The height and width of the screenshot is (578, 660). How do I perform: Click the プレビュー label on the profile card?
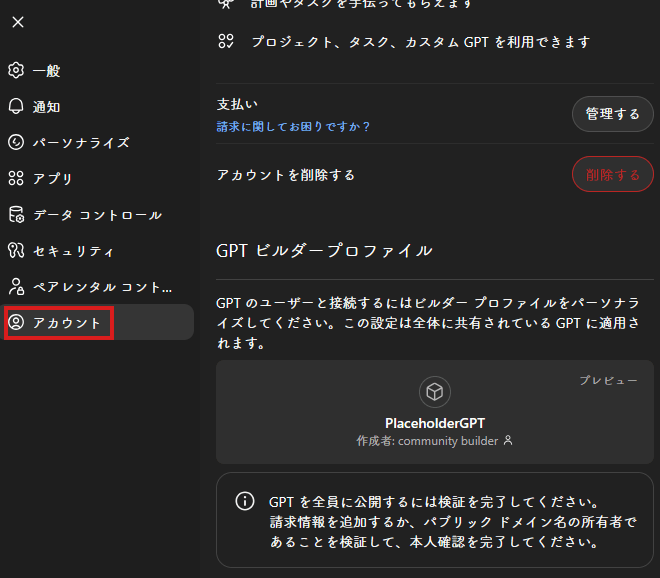click(x=608, y=381)
